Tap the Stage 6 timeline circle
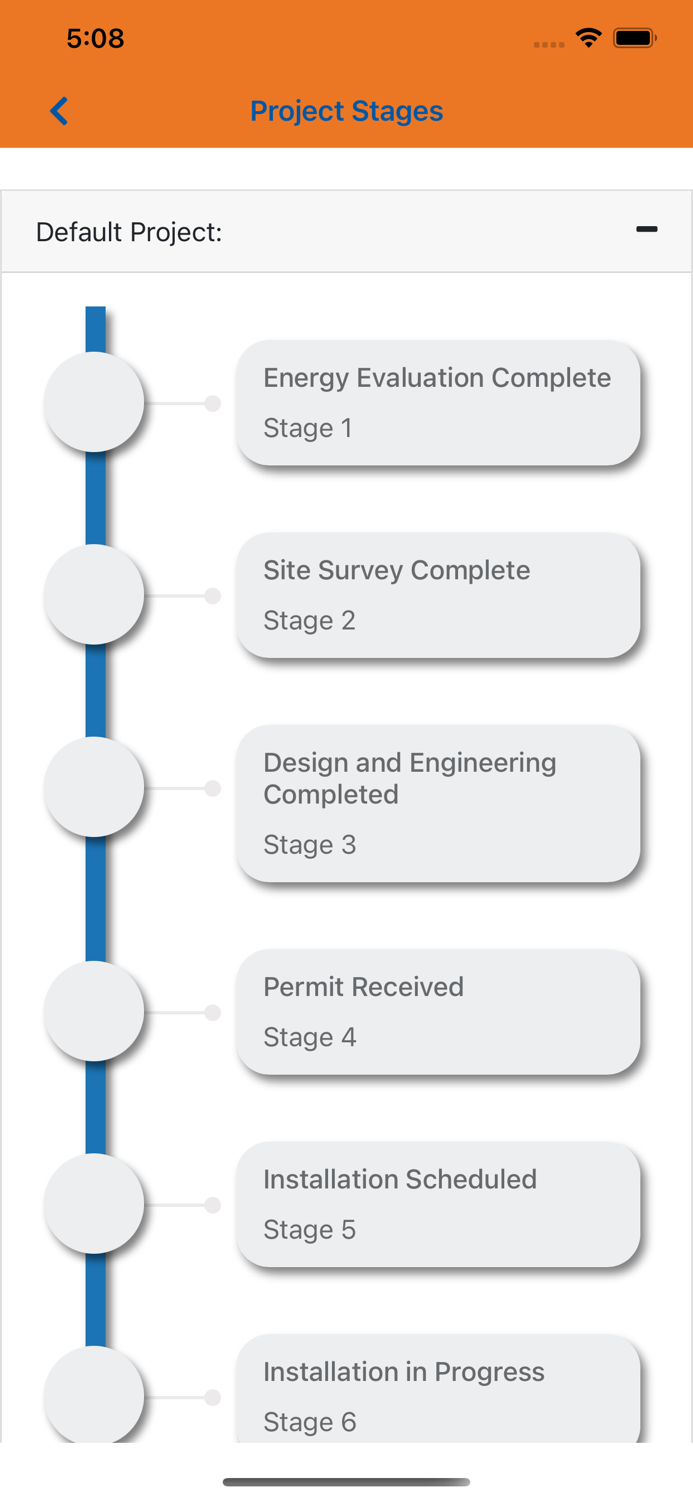 coord(94,1395)
